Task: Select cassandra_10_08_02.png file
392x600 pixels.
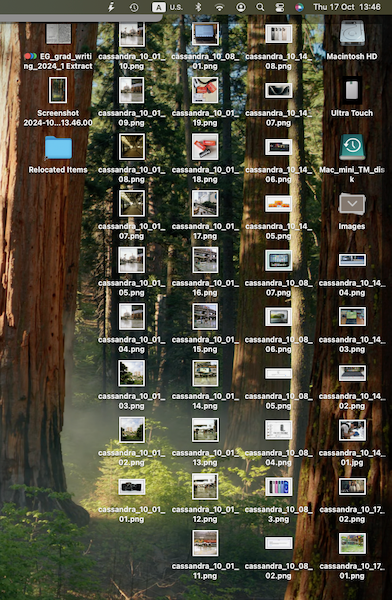Action: (278, 543)
